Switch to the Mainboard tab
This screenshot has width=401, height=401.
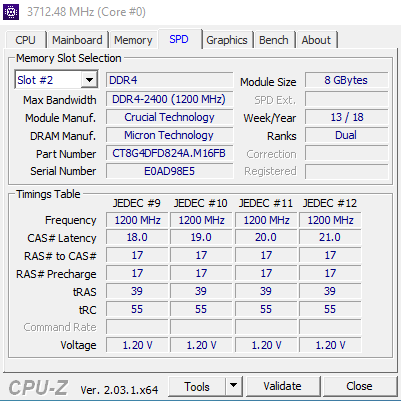click(x=77, y=40)
